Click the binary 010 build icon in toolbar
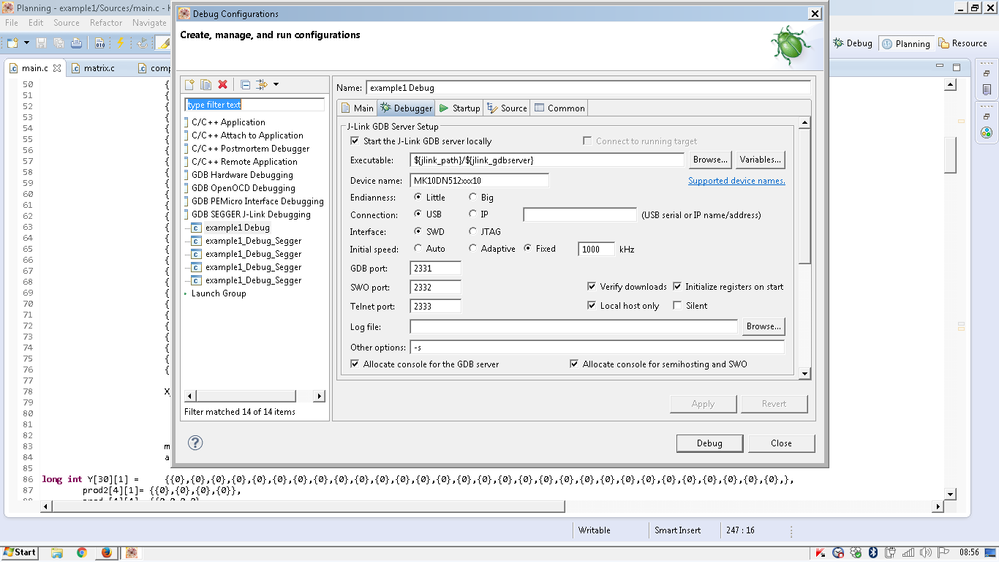The height and width of the screenshot is (562, 999). coord(100,43)
